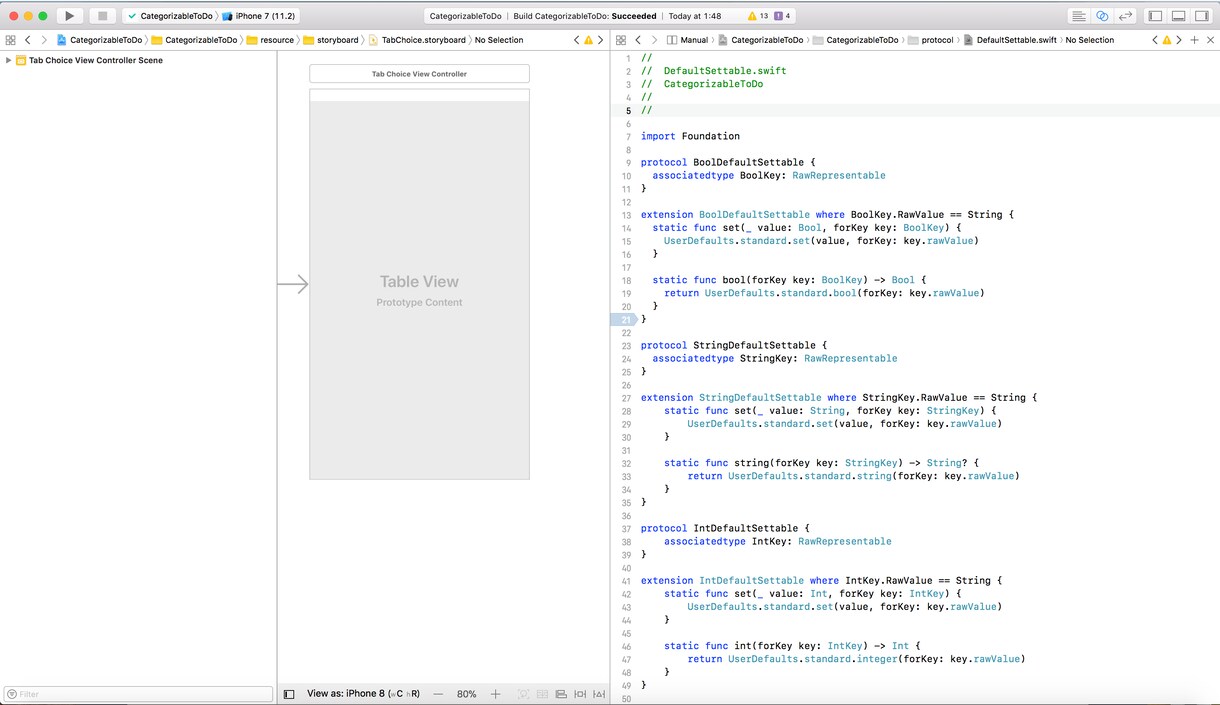The image size is (1220, 705).
Task: Click 'associatedtype IntKey: RawRepresentable' line
Action: click(x=778, y=541)
